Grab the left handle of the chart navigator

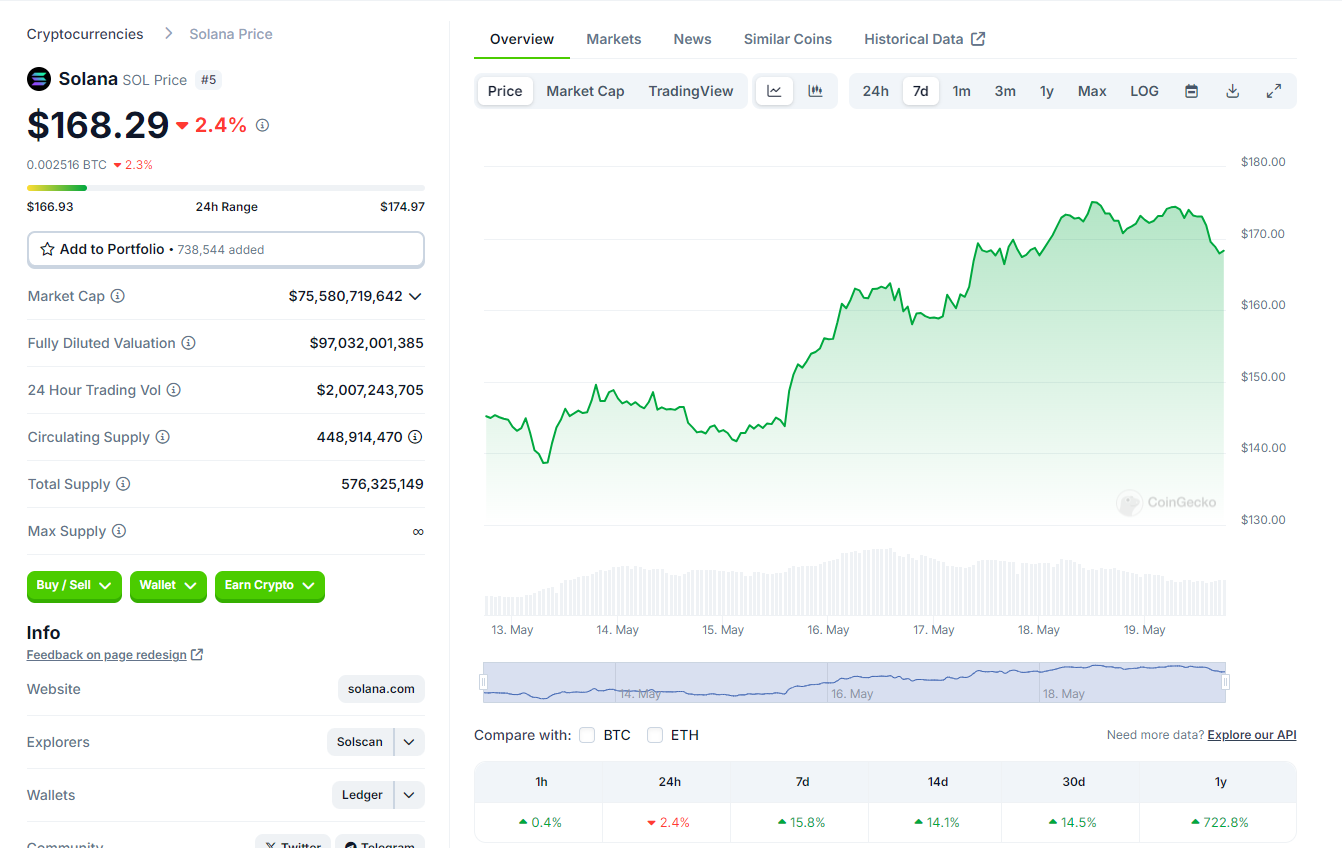pos(483,682)
